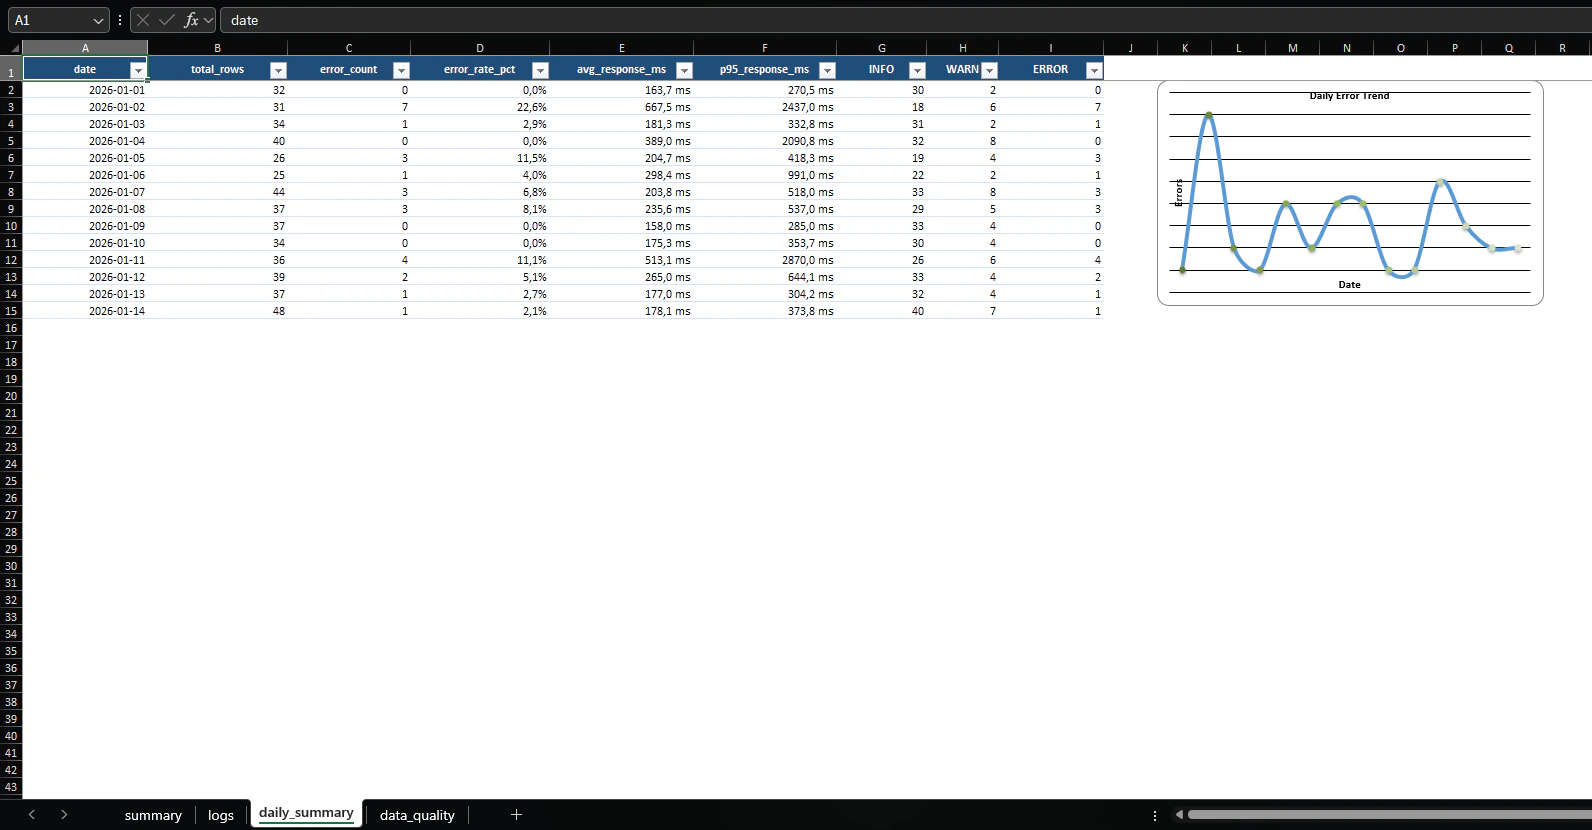Image resolution: width=1592 pixels, height=830 pixels.
Task: Add a new sheet with plus icon
Action: (516, 815)
